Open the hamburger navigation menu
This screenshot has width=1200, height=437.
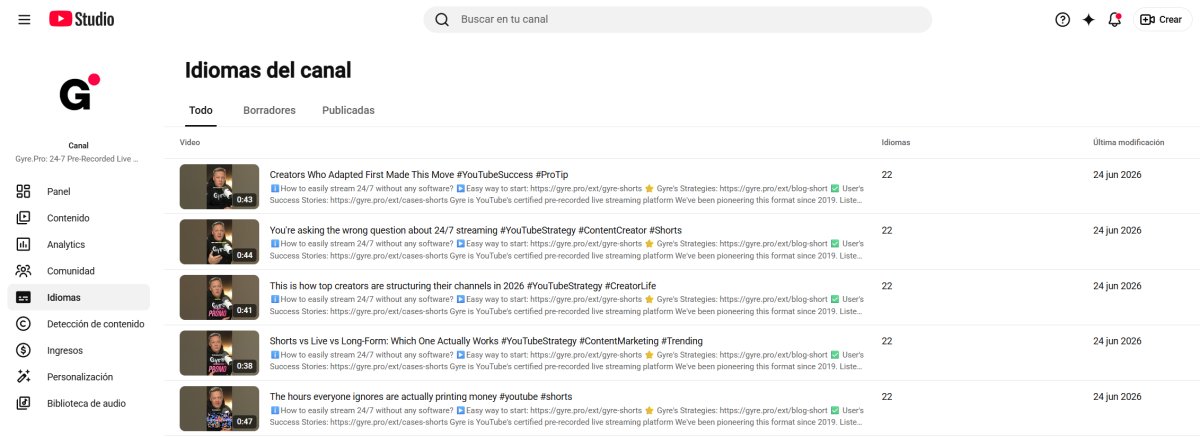tap(24, 19)
